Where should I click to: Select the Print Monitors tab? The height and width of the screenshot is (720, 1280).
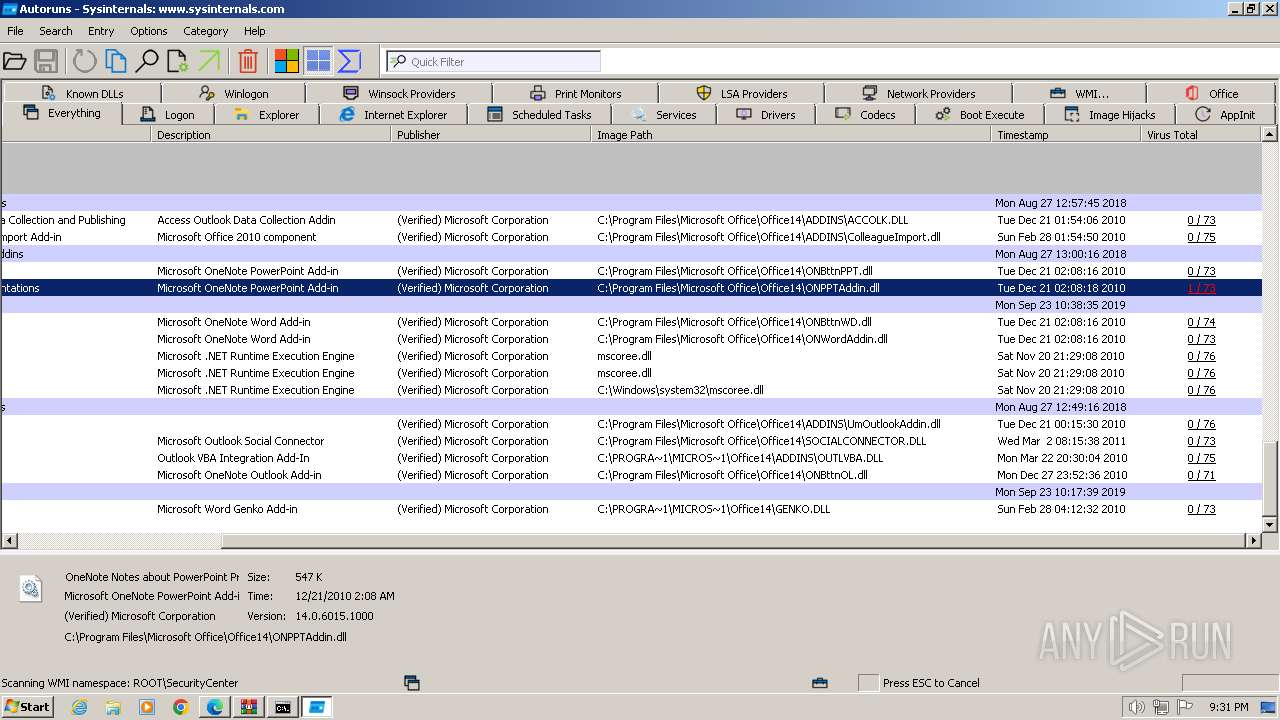tap(575, 93)
